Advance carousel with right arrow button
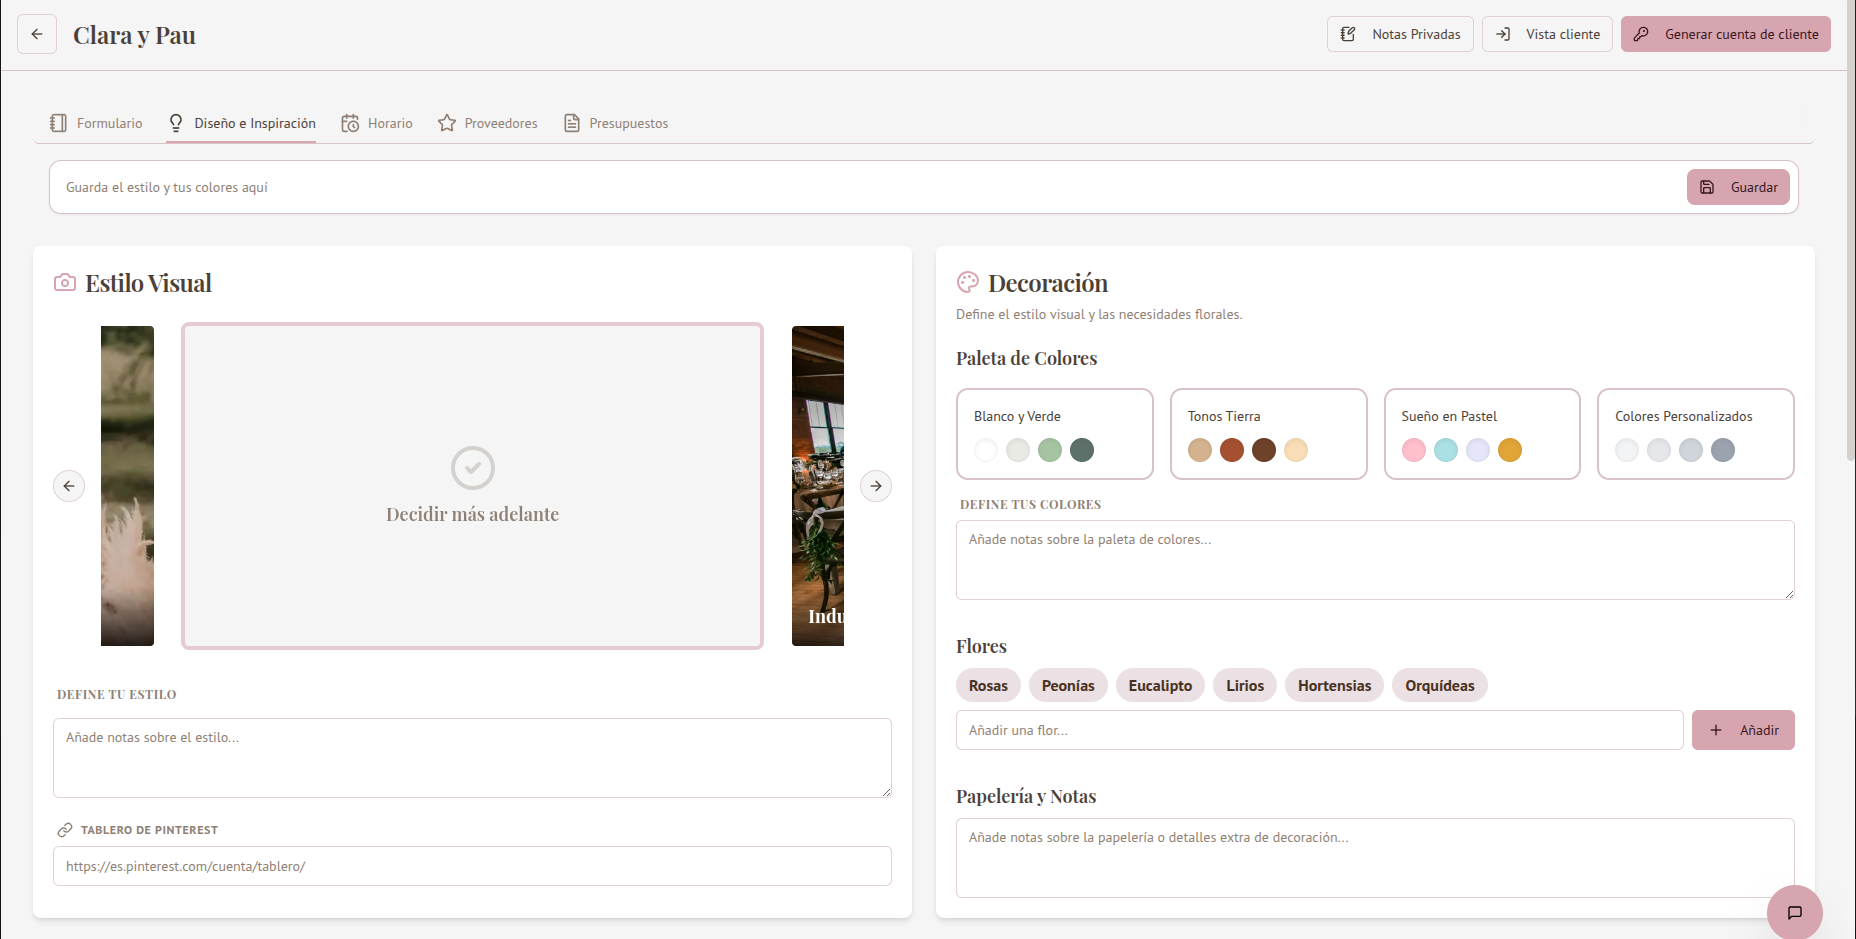This screenshot has height=939, width=1856. point(876,486)
